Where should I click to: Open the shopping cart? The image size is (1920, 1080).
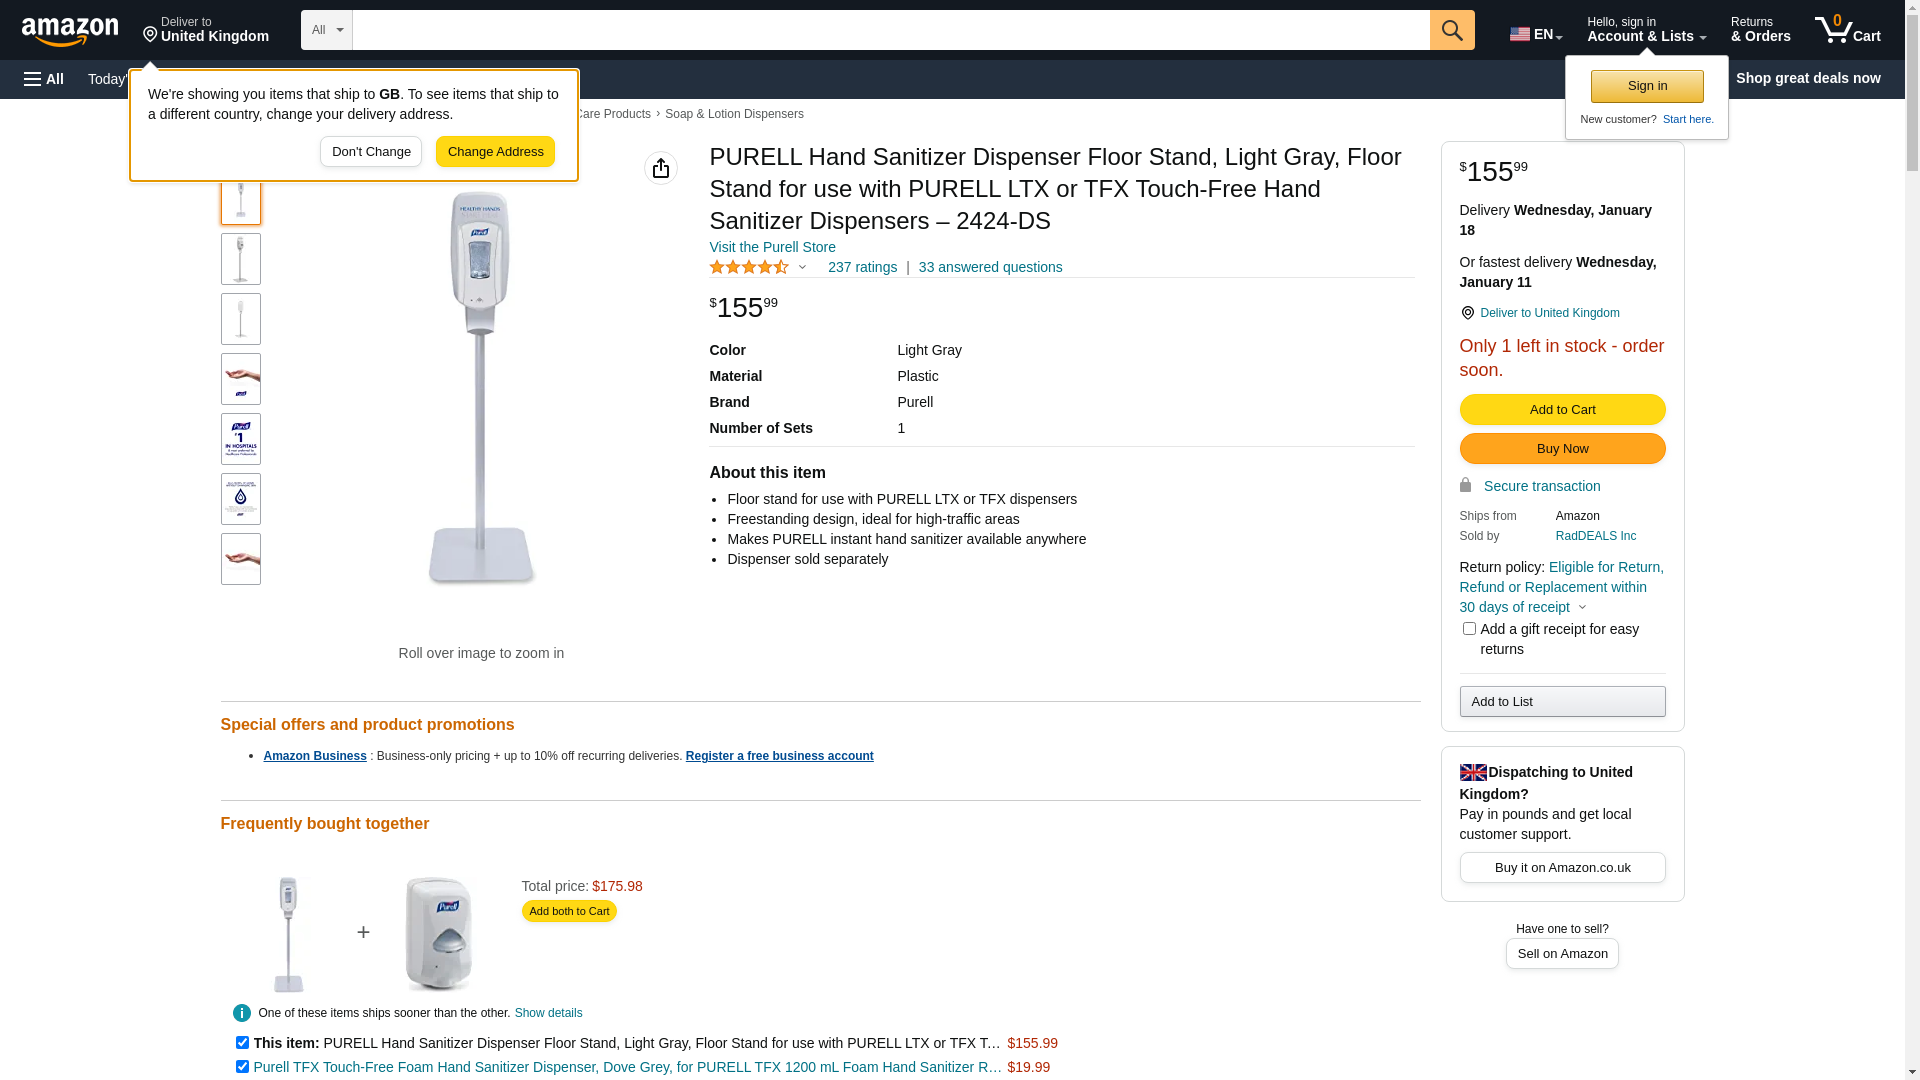(x=1848, y=30)
